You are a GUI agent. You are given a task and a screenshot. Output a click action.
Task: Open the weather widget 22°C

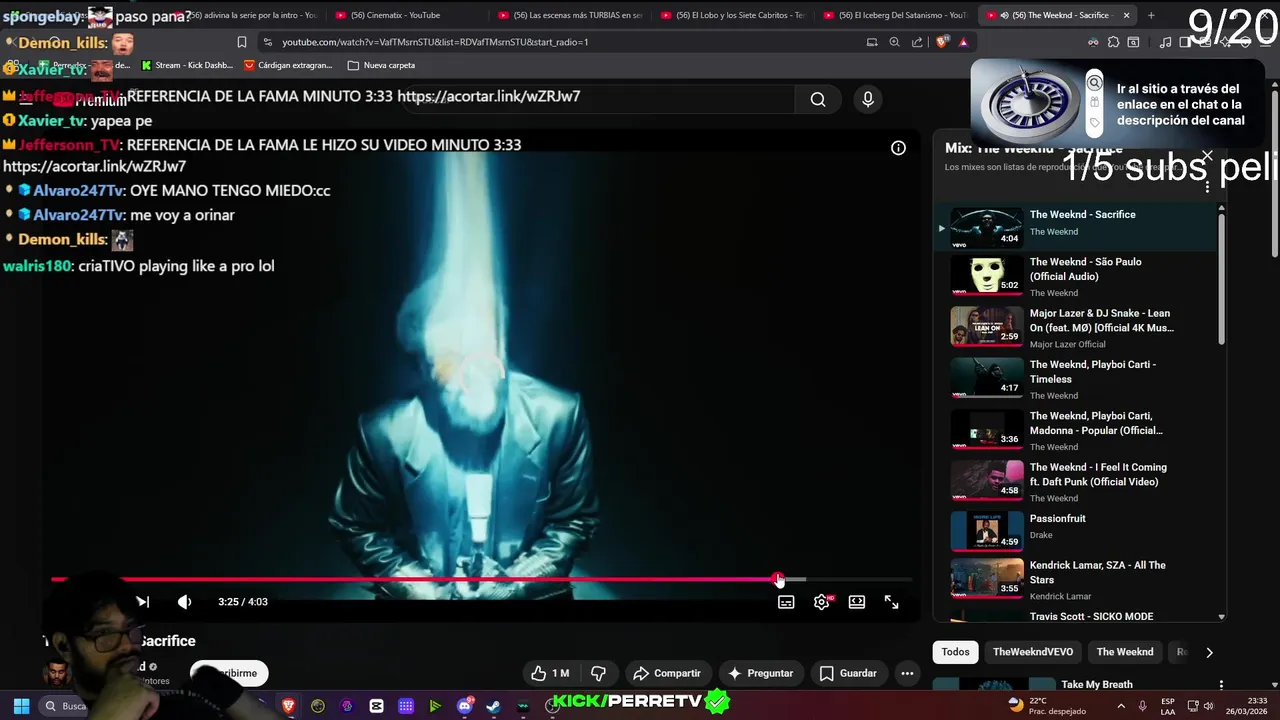[x=1045, y=705]
